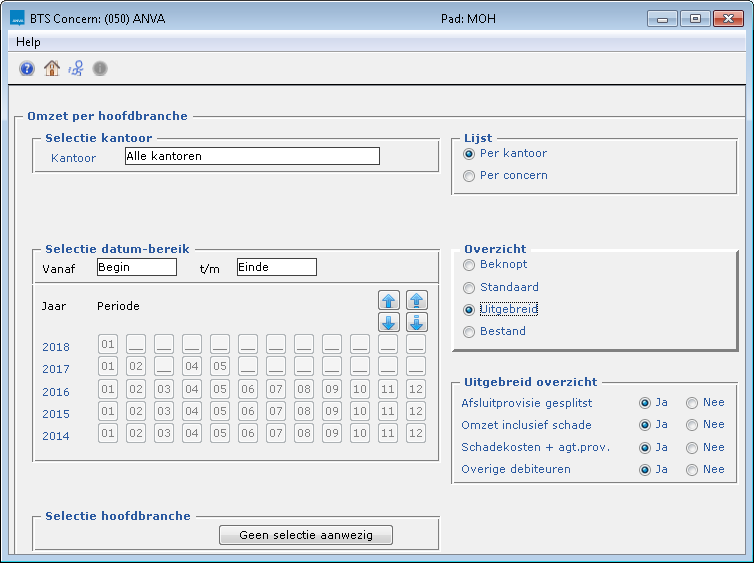This screenshot has height=563, width=754.
Task: Click the solid down arrow above the periods
Action: pos(389,322)
